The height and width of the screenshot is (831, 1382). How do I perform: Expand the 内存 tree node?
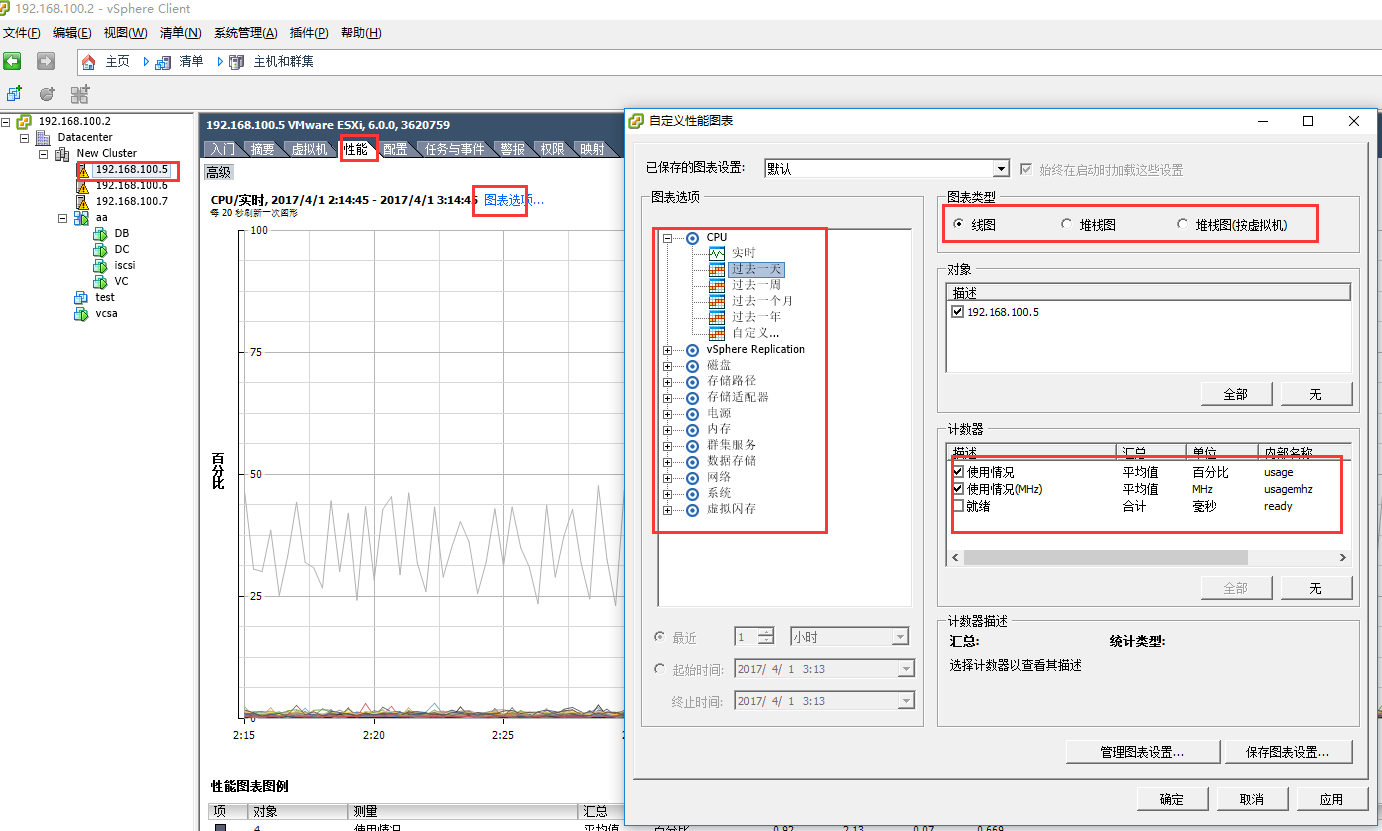[667, 430]
